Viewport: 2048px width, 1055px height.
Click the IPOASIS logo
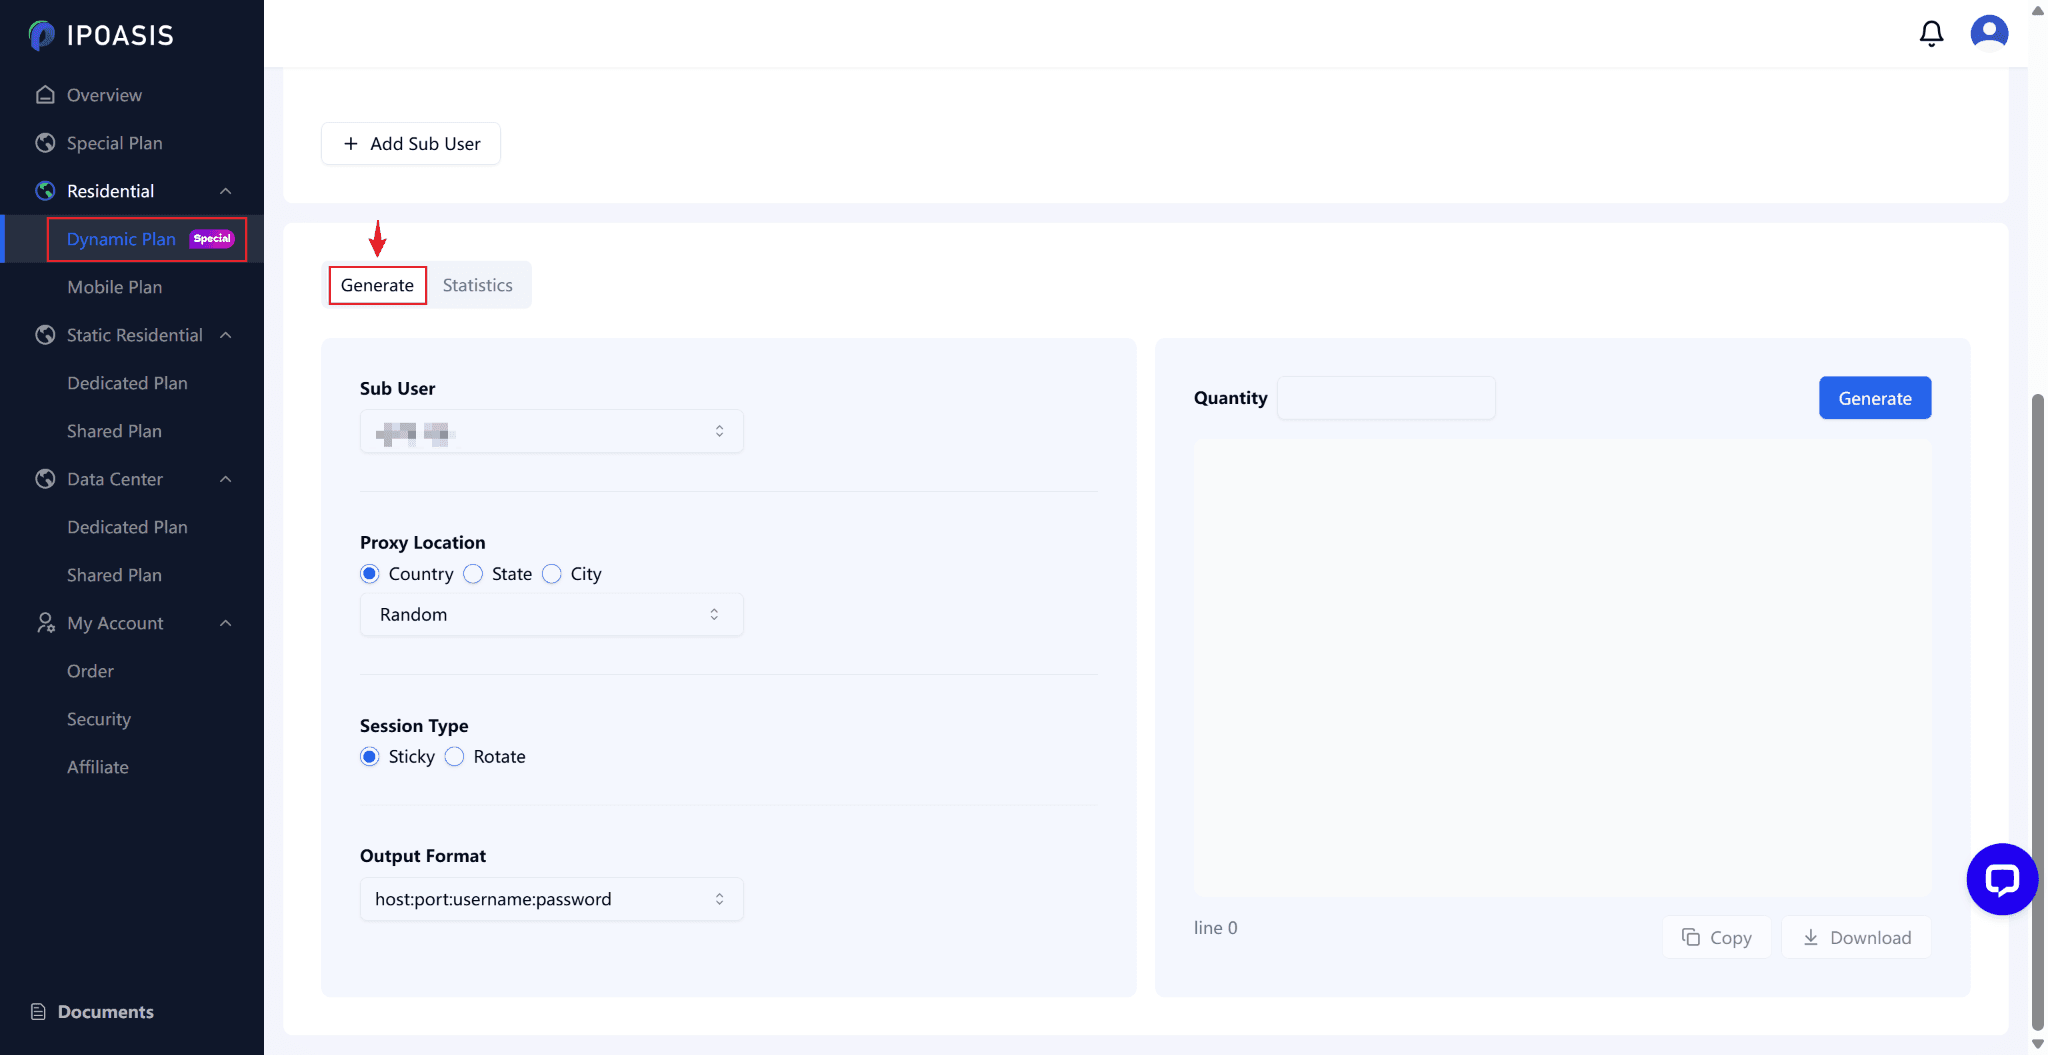101,35
